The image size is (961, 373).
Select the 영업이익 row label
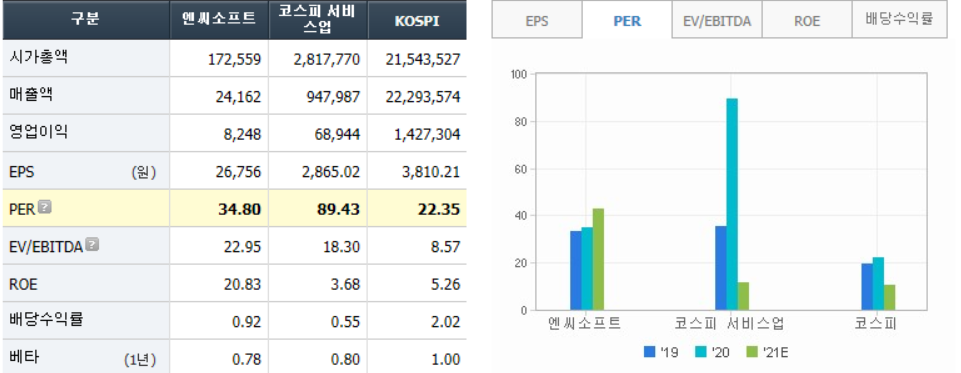39,132
